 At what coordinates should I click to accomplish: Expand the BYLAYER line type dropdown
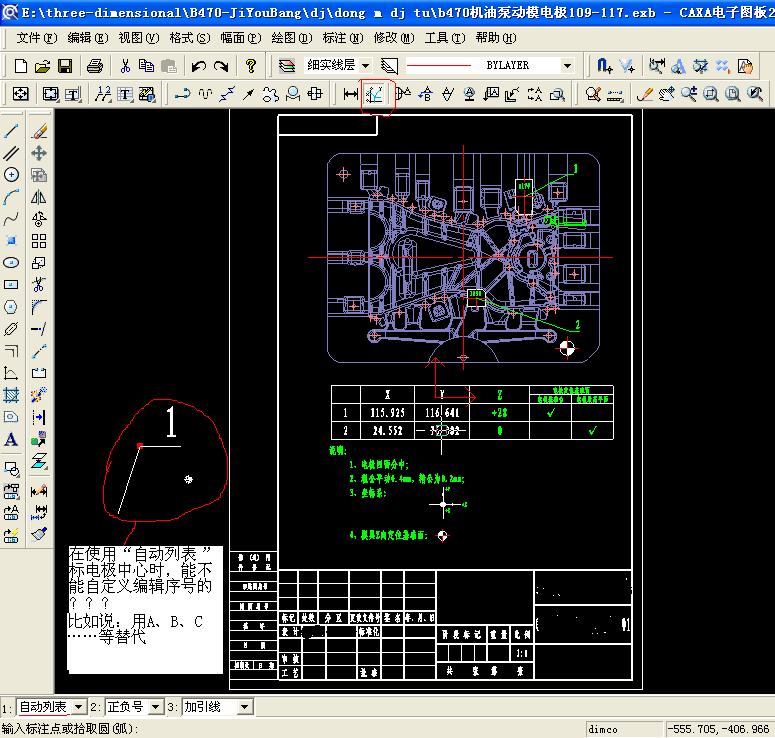point(567,66)
